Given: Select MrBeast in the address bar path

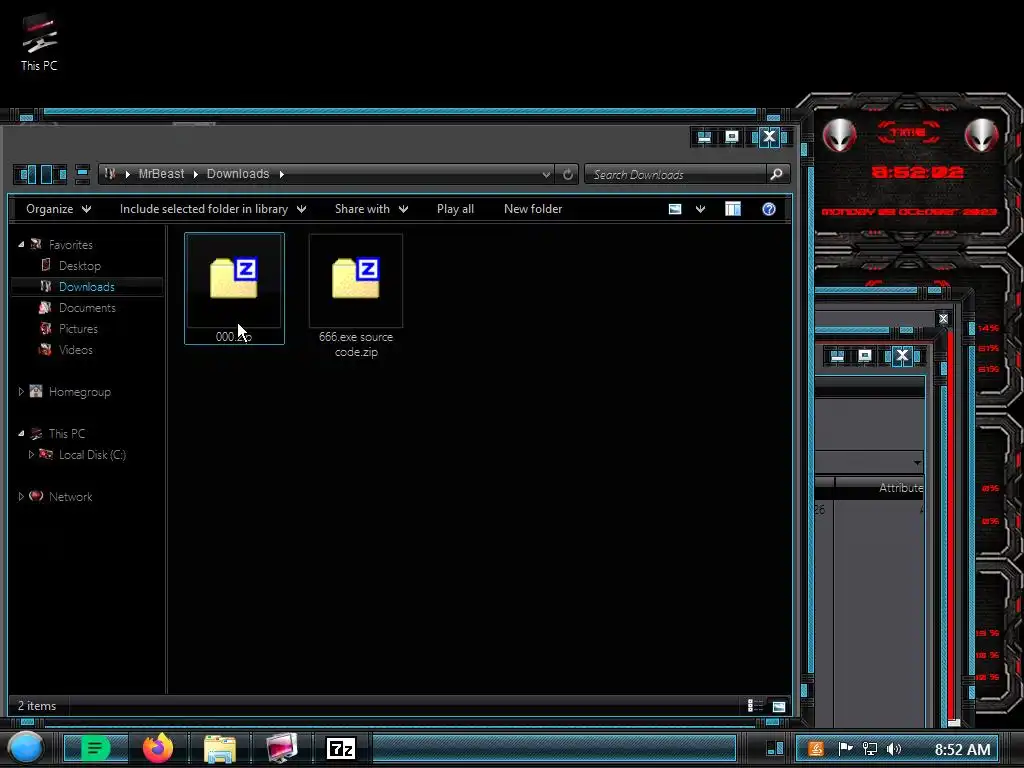Looking at the screenshot, I should pyautogui.click(x=161, y=174).
